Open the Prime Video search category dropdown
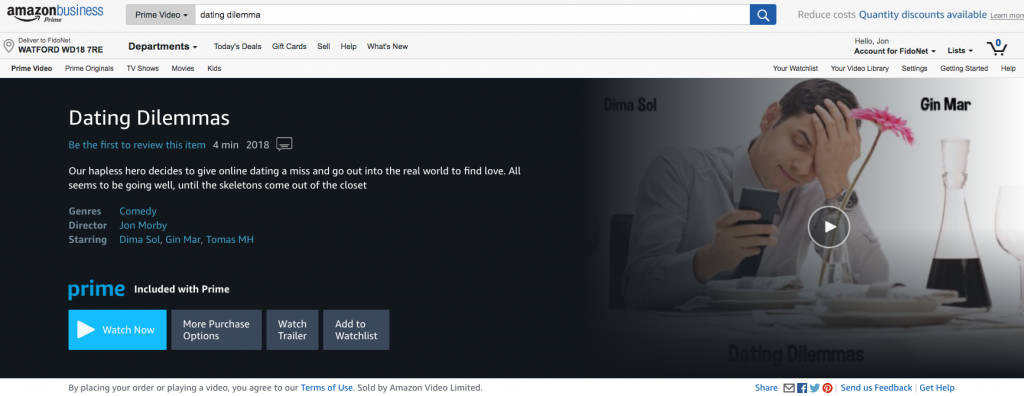This screenshot has height=396, width=1024. pos(161,14)
